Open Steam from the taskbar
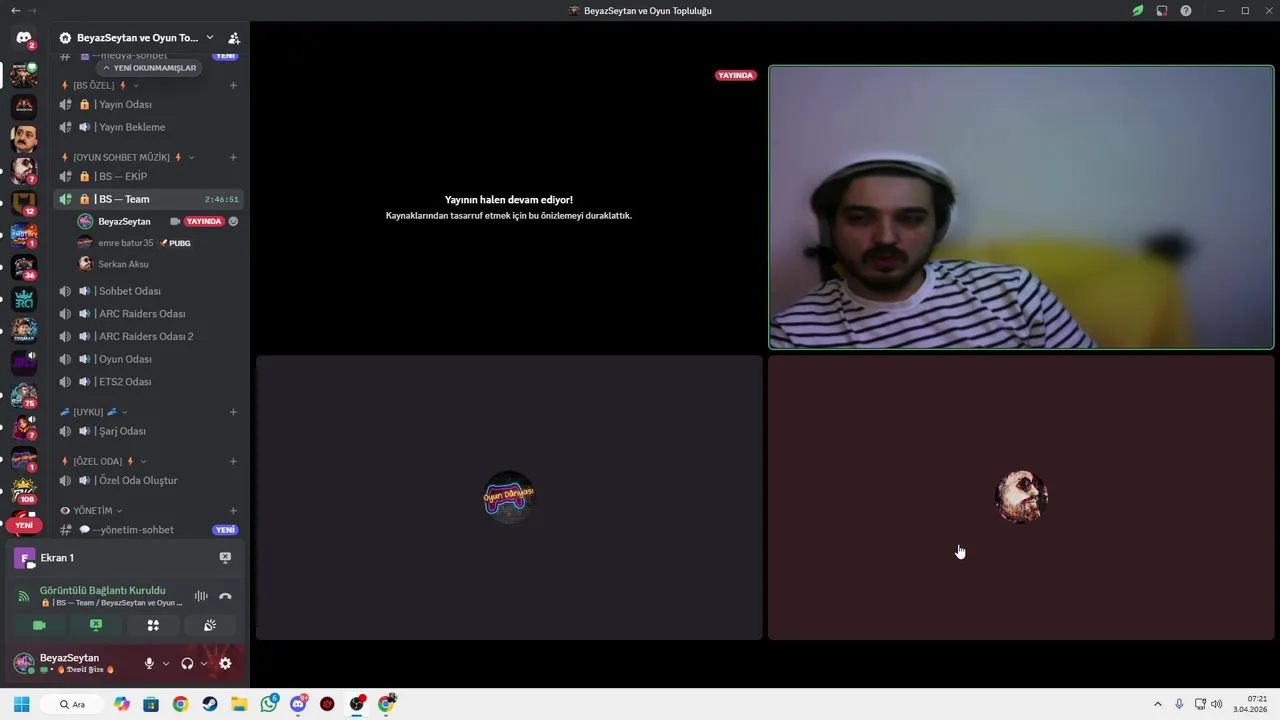 point(210,704)
